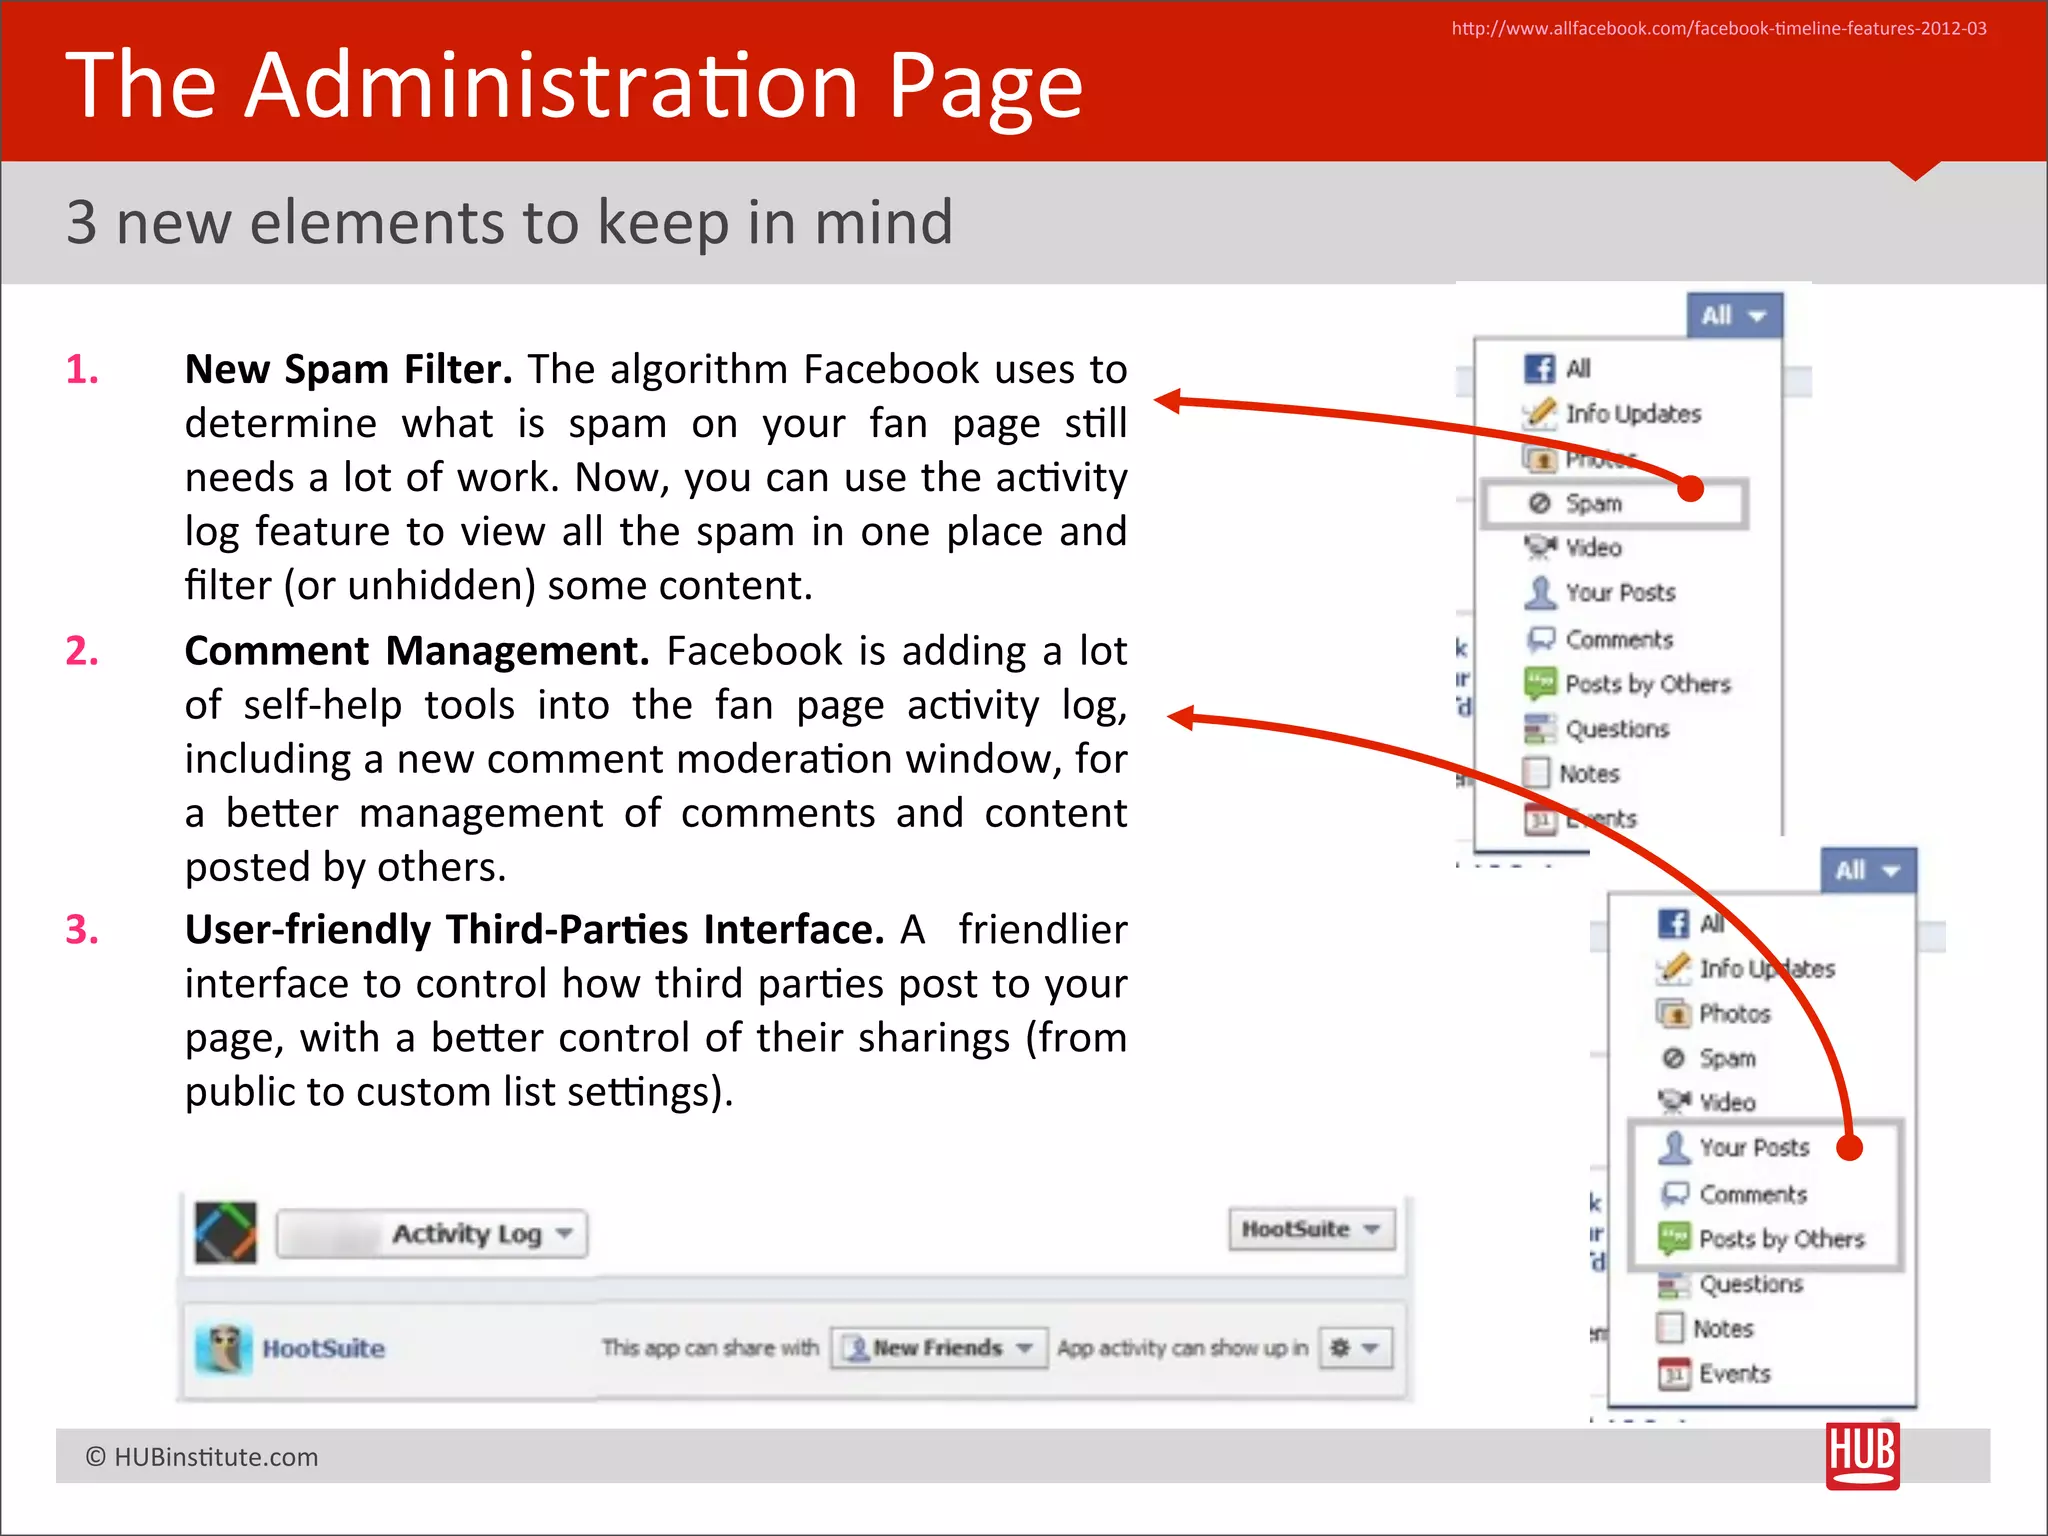Select Your Posts in the upper filter menu
The width and height of the screenshot is (2048, 1536).
click(1621, 593)
